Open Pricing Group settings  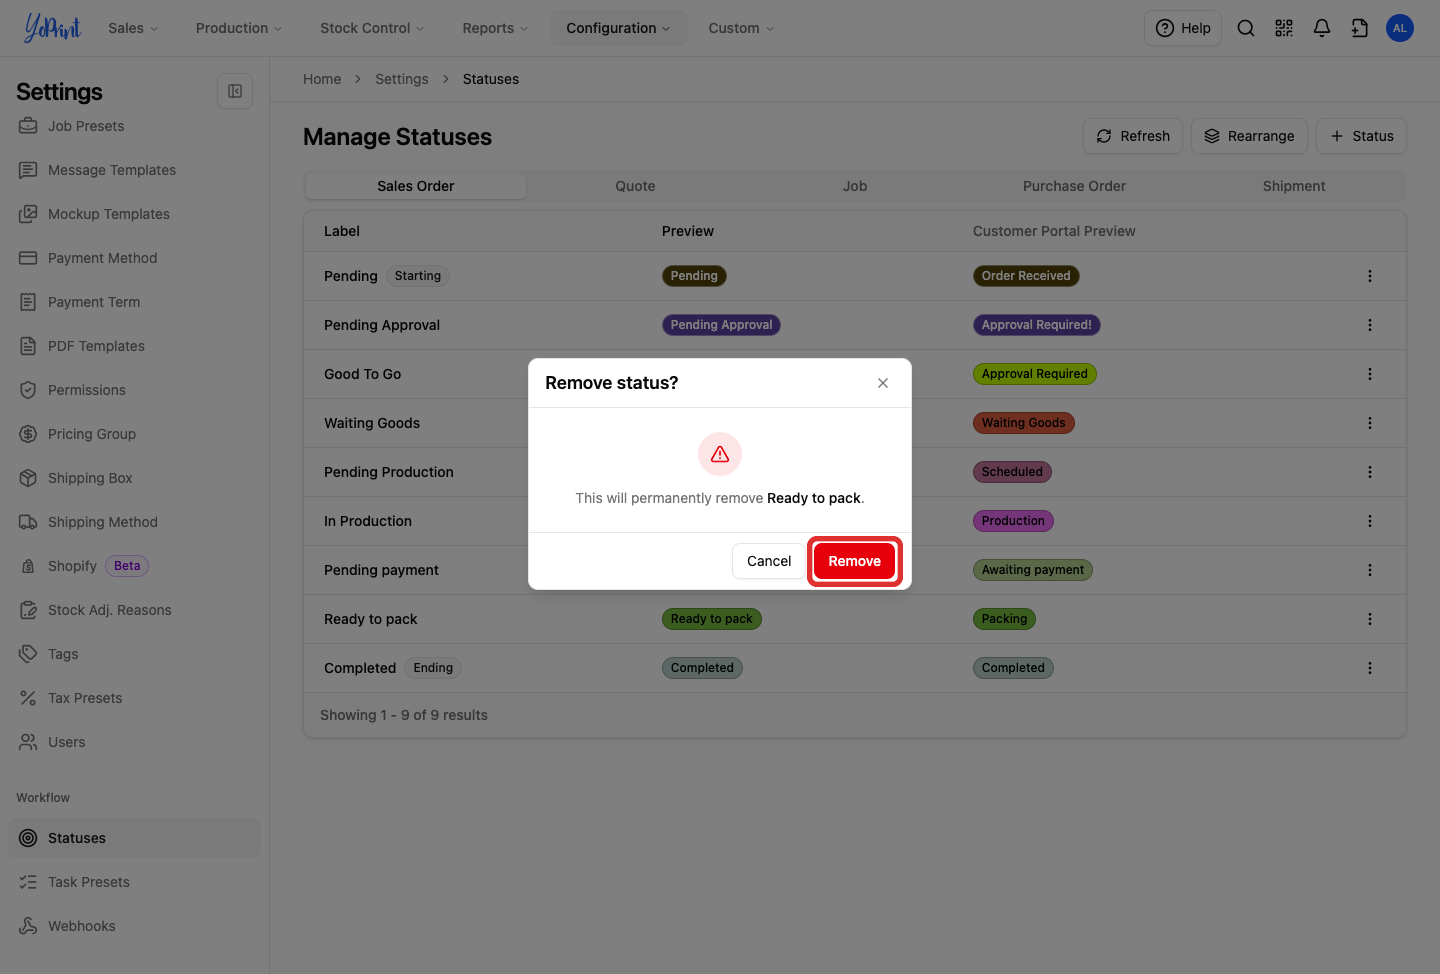click(x=134, y=434)
